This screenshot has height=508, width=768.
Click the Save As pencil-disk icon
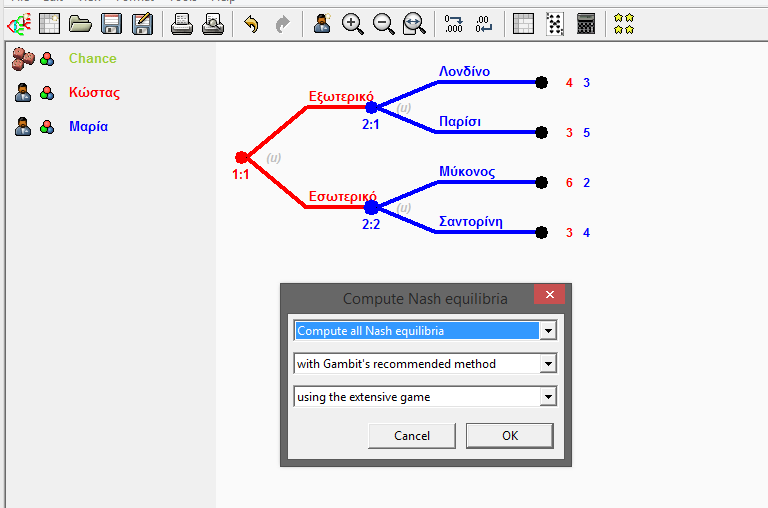143,24
